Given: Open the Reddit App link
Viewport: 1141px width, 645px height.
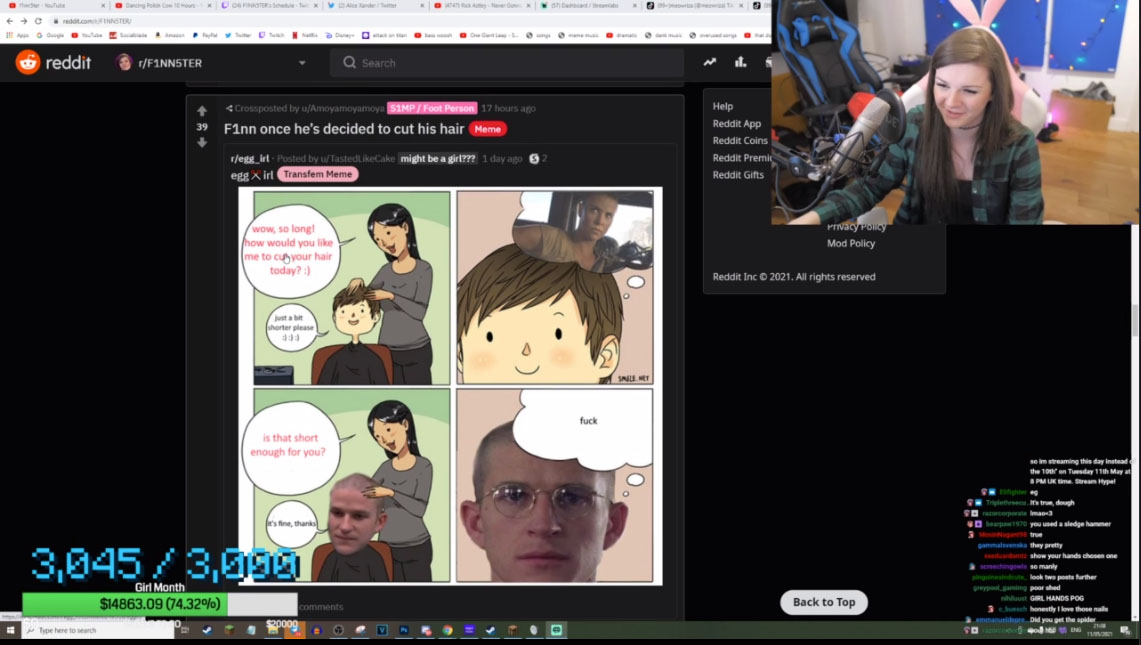Looking at the screenshot, I should point(736,124).
